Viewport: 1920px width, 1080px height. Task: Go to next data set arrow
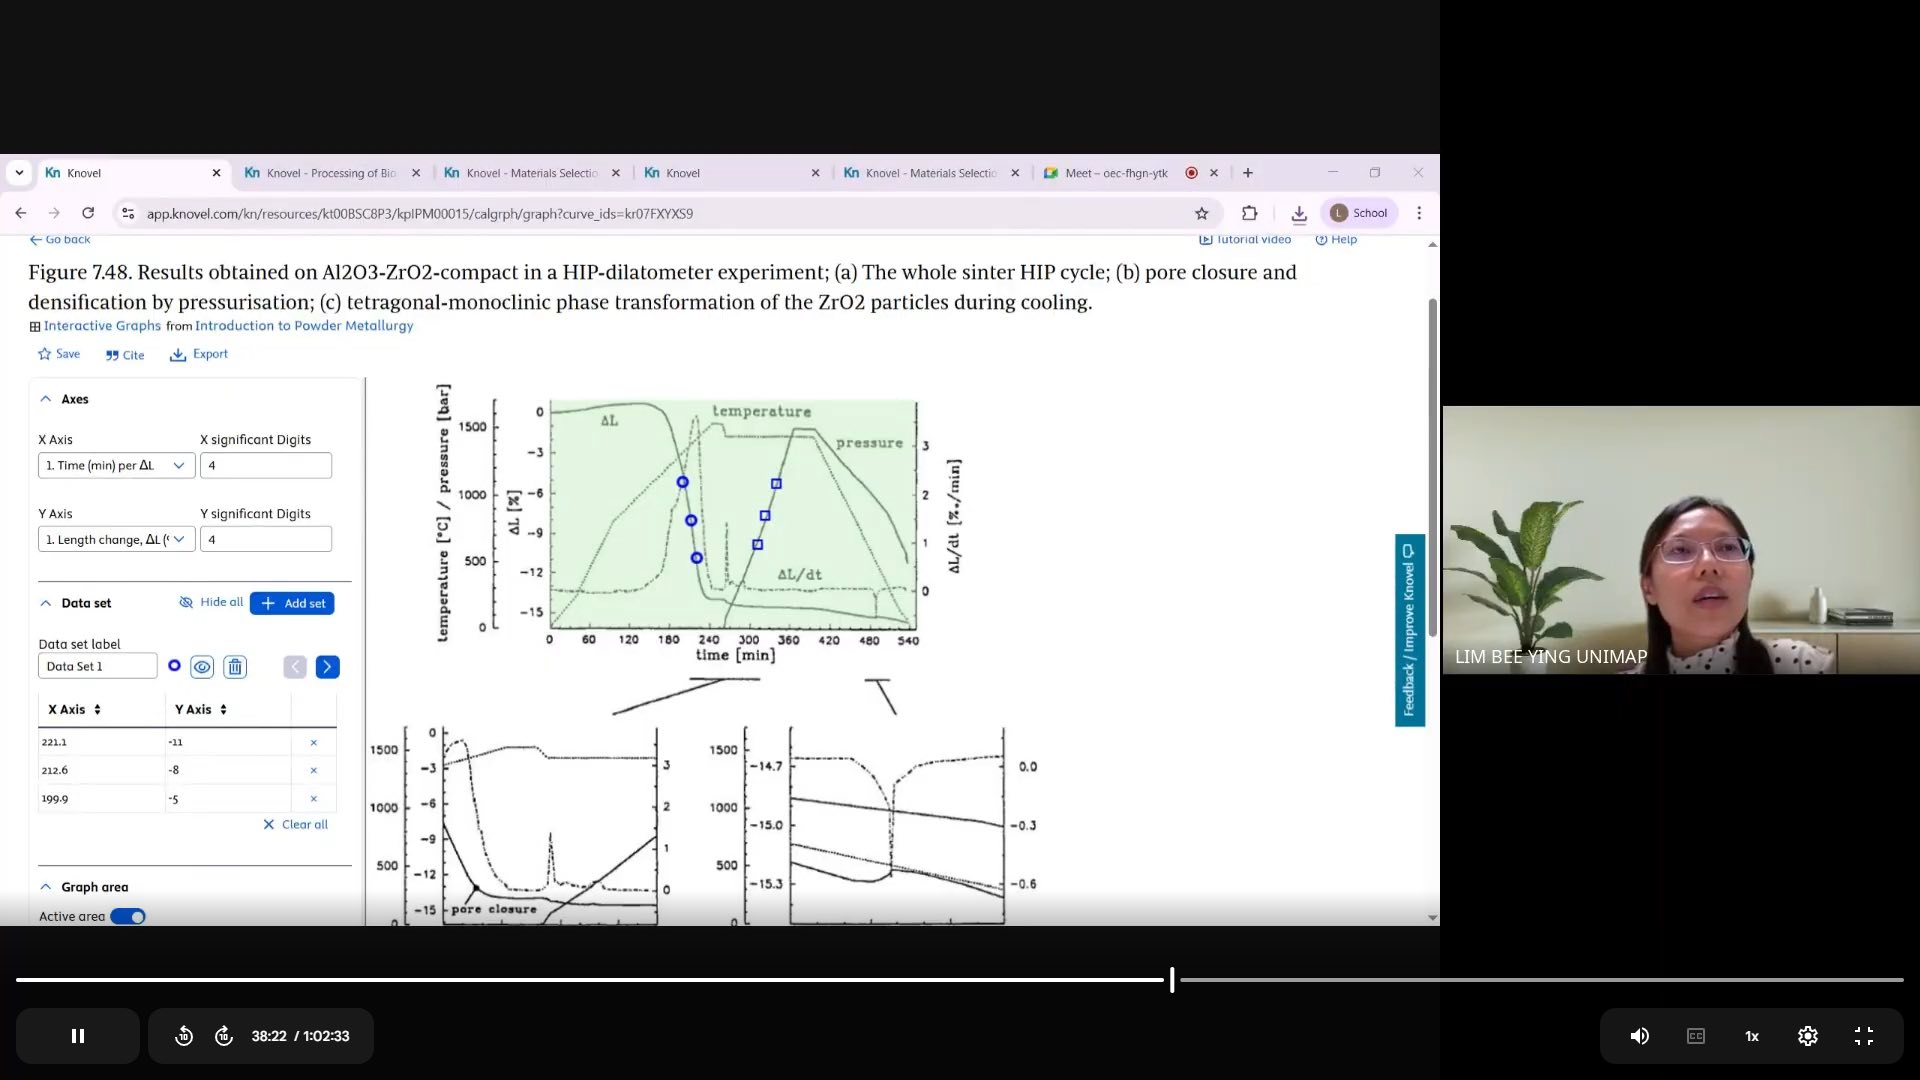(x=327, y=667)
